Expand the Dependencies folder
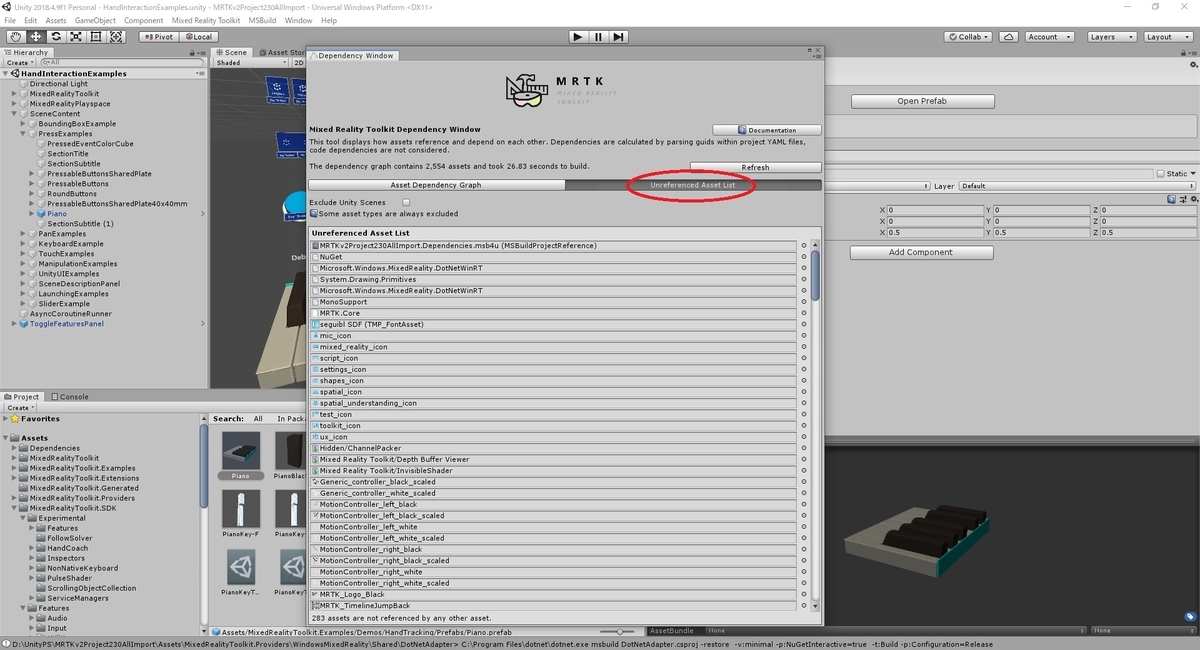Image resolution: width=1200 pixels, height=650 pixels. pos(15,448)
